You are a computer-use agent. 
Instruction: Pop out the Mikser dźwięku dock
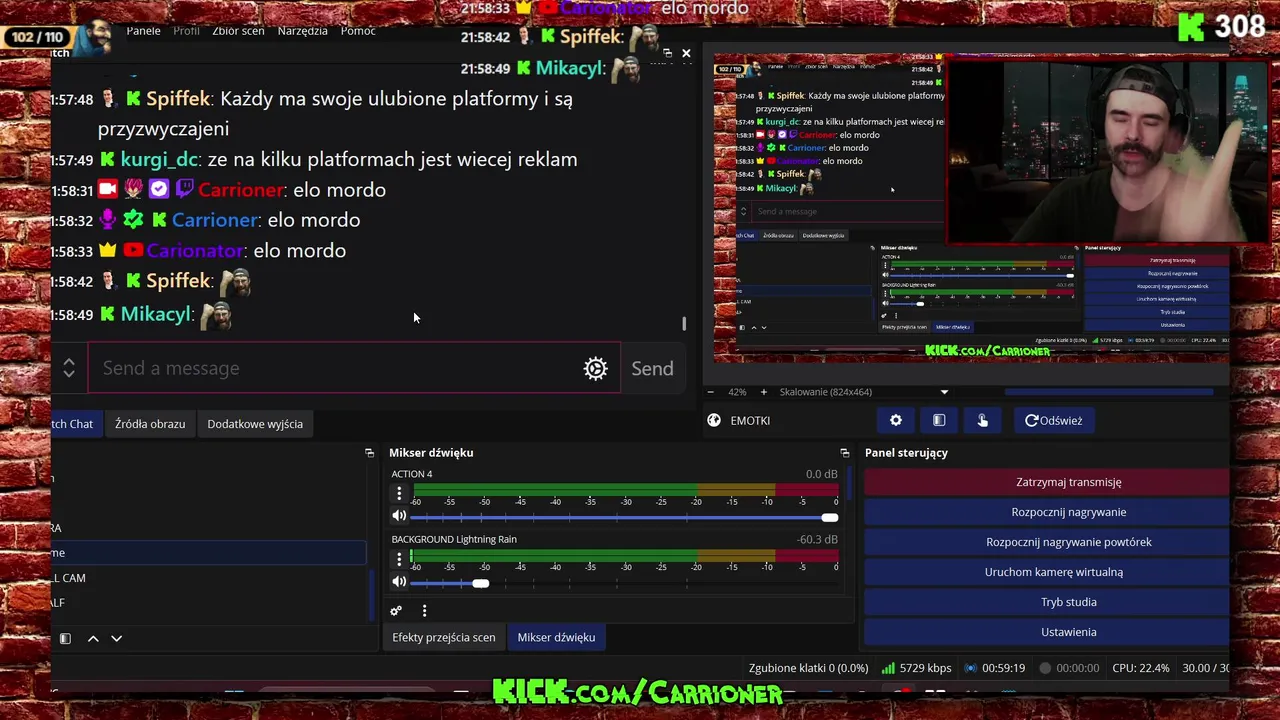pyautogui.click(x=845, y=453)
